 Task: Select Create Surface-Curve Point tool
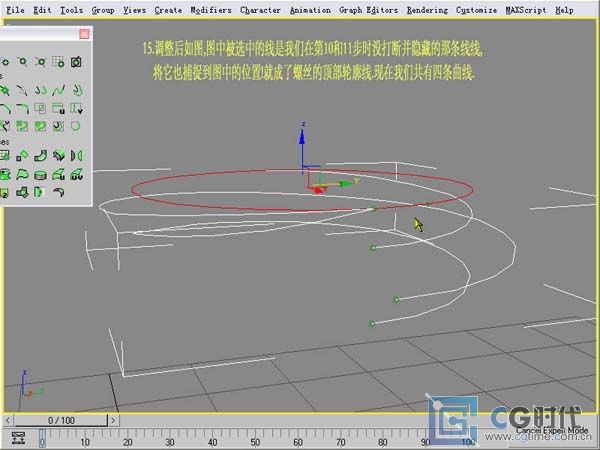click(76, 62)
